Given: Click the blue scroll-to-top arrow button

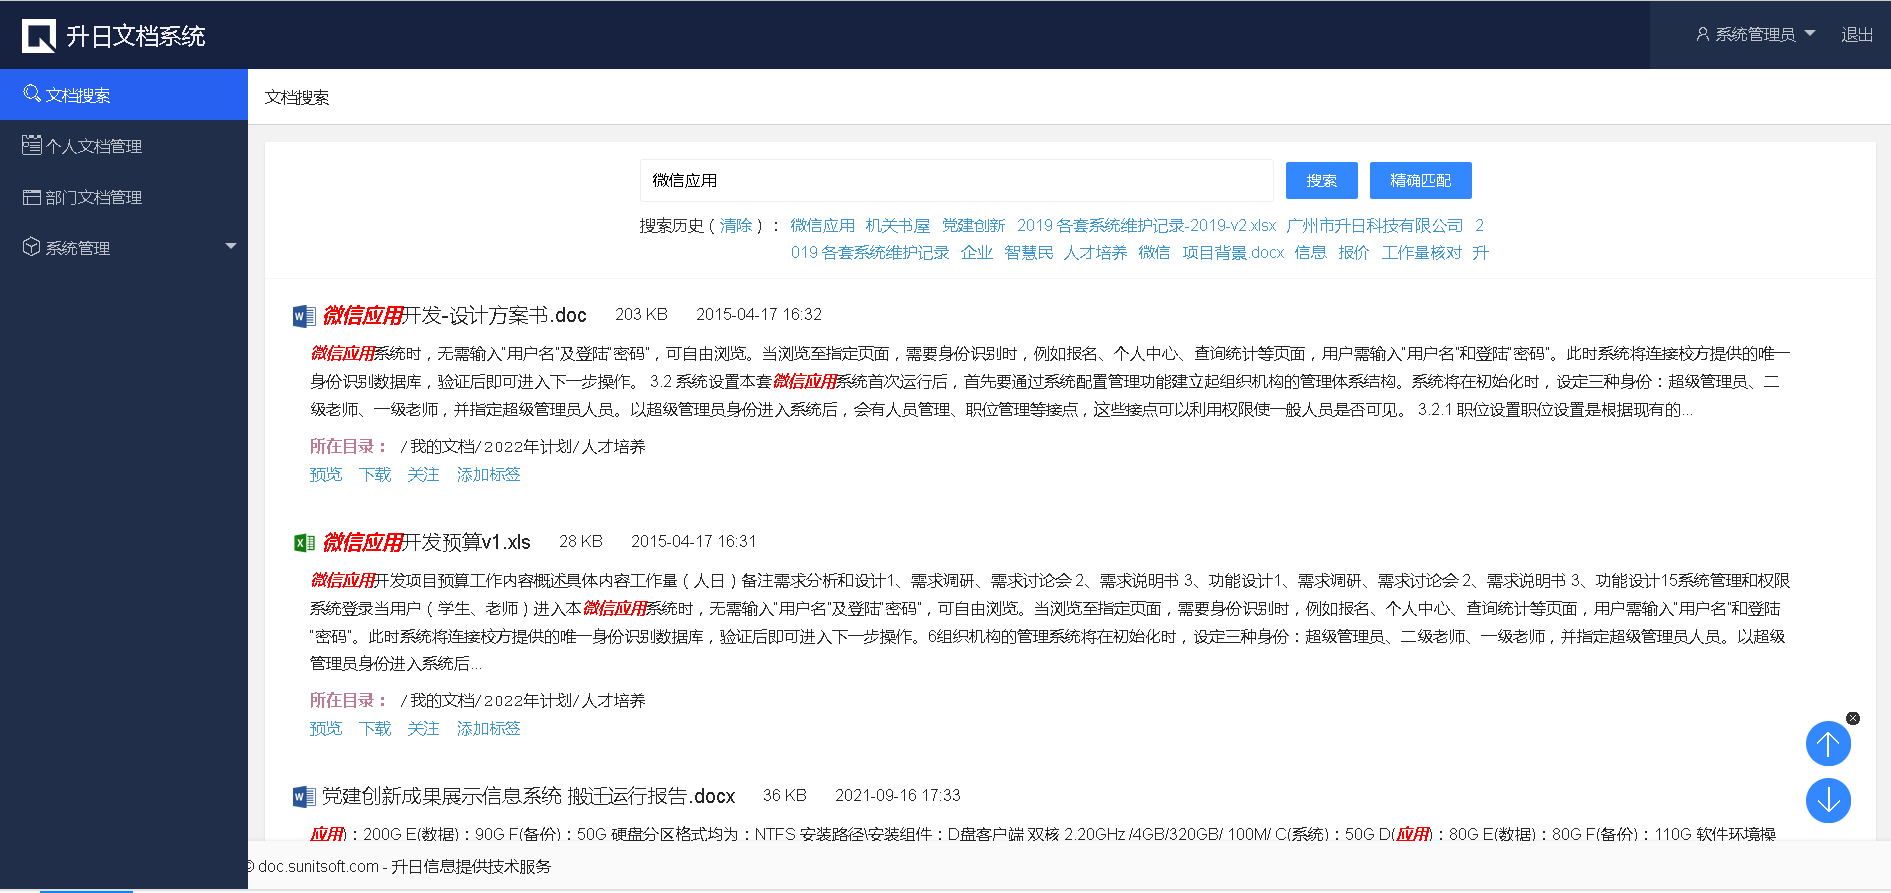Looking at the screenshot, I should (1828, 744).
